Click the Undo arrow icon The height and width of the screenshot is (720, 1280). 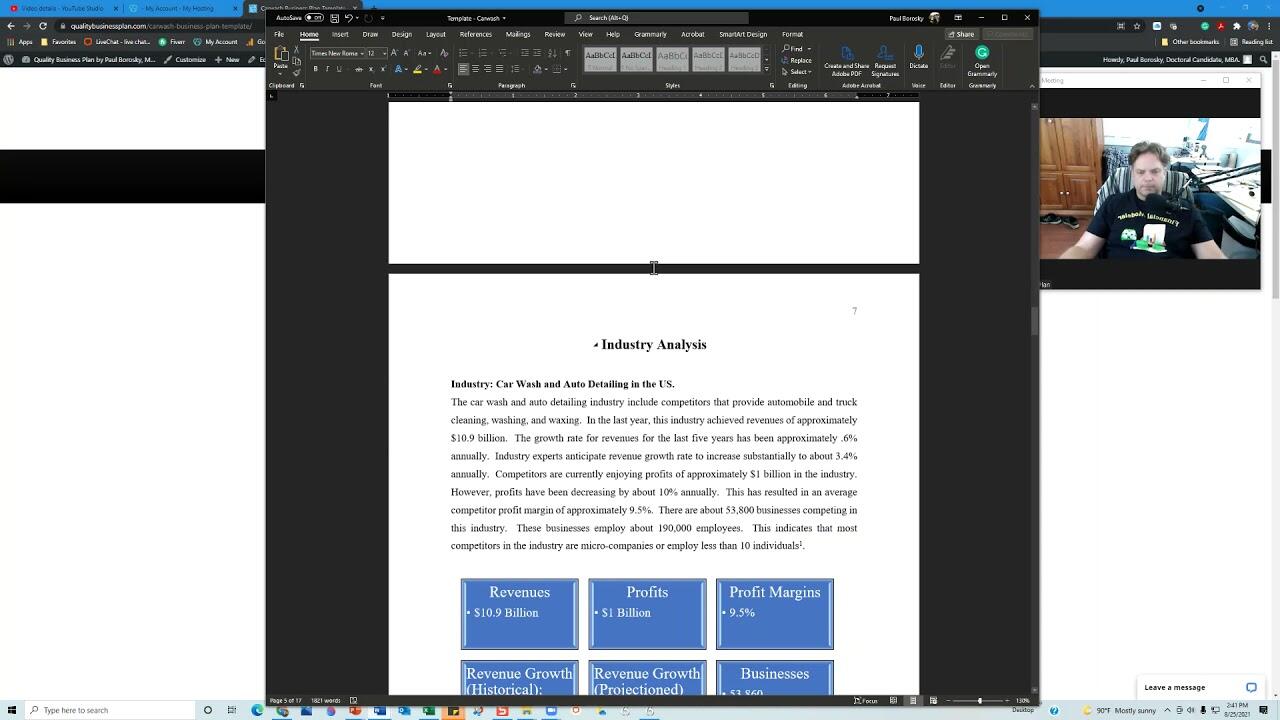click(x=348, y=18)
